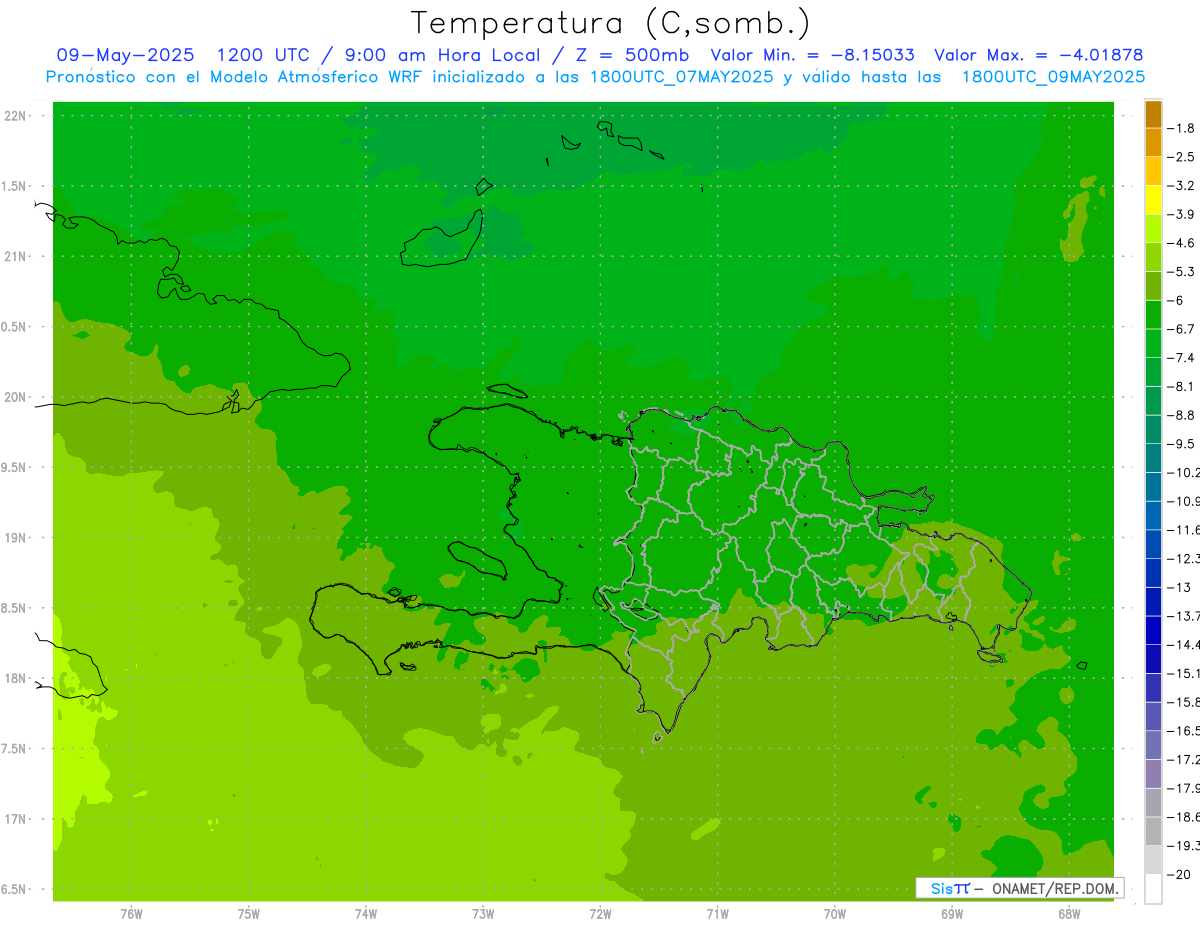Click the "21N" latitude label
Image resolution: width=1200 pixels, height=927 pixels.
click(x=15, y=257)
